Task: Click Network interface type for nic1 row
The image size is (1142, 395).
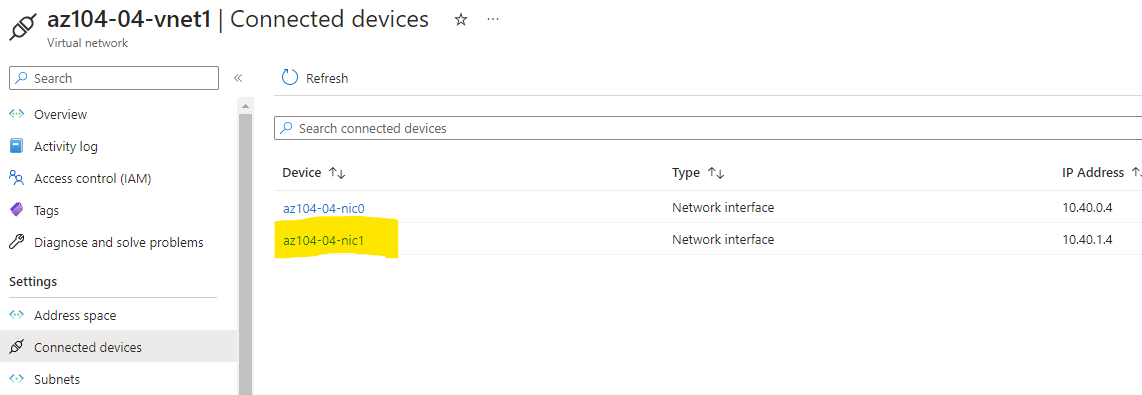Action: pyautogui.click(x=722, y=240)
